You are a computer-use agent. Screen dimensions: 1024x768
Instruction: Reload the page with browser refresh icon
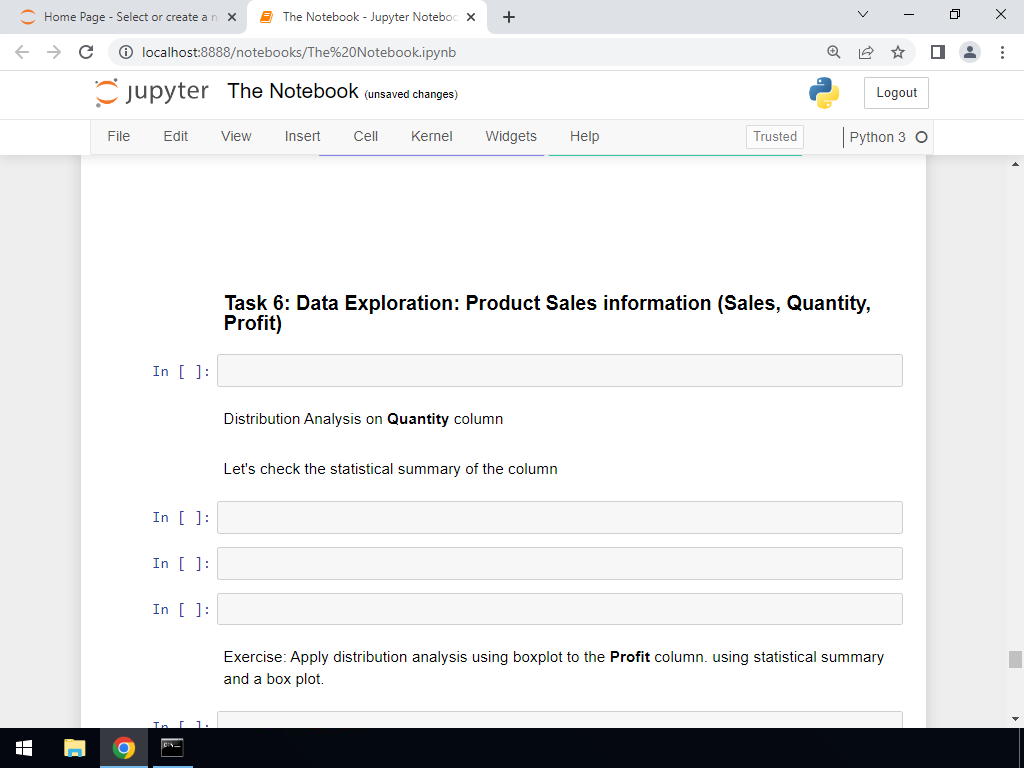[86, 52]
